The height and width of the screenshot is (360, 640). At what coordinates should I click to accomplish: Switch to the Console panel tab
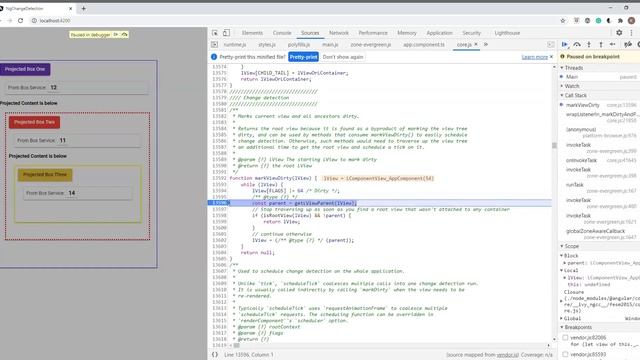282,33
